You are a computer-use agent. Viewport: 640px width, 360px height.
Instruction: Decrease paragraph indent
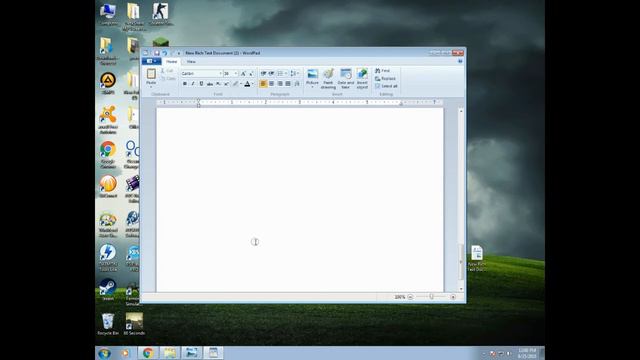tap(263, 73)
